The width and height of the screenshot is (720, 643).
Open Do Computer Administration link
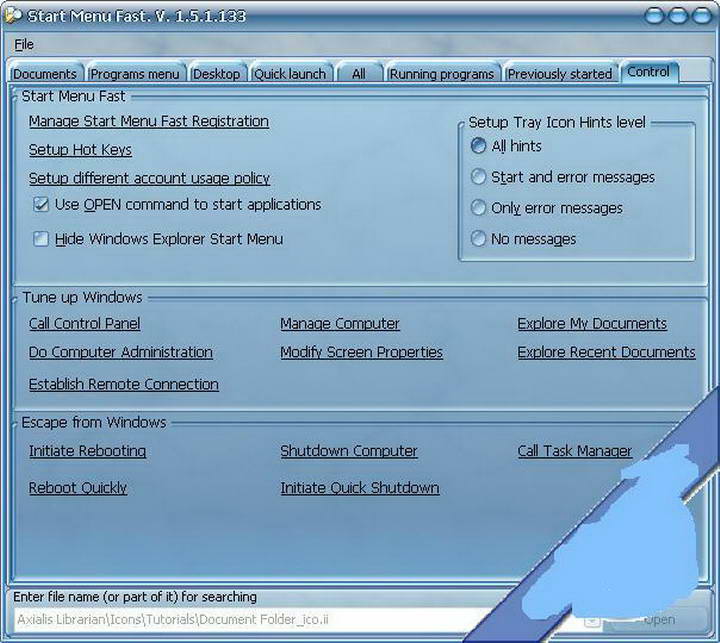click(x=121, y=352)
